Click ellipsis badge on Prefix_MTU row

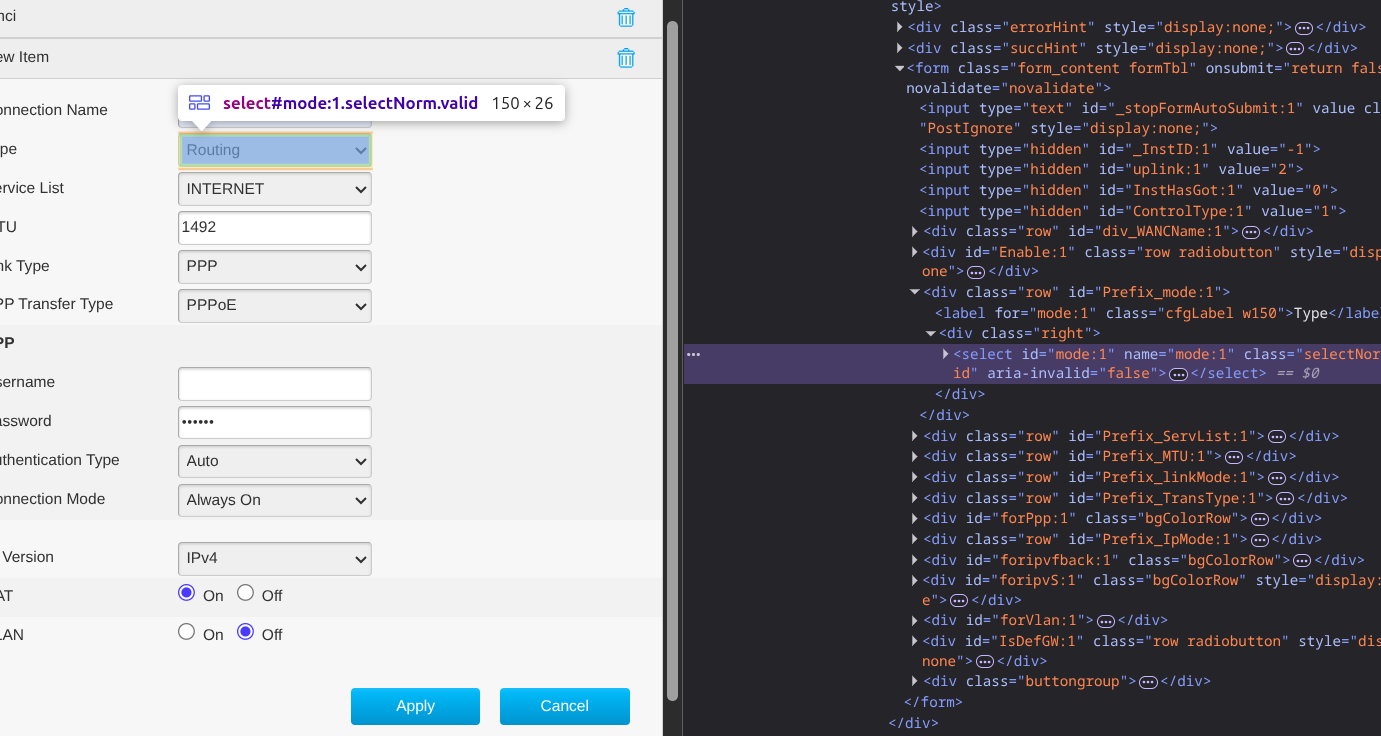(x=1234, y=457)
